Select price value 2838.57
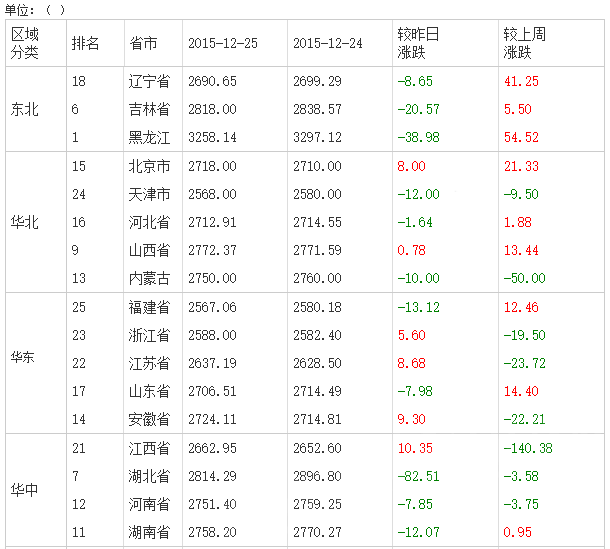This screenshot has width=610, height=549. [x=317, y=109]
